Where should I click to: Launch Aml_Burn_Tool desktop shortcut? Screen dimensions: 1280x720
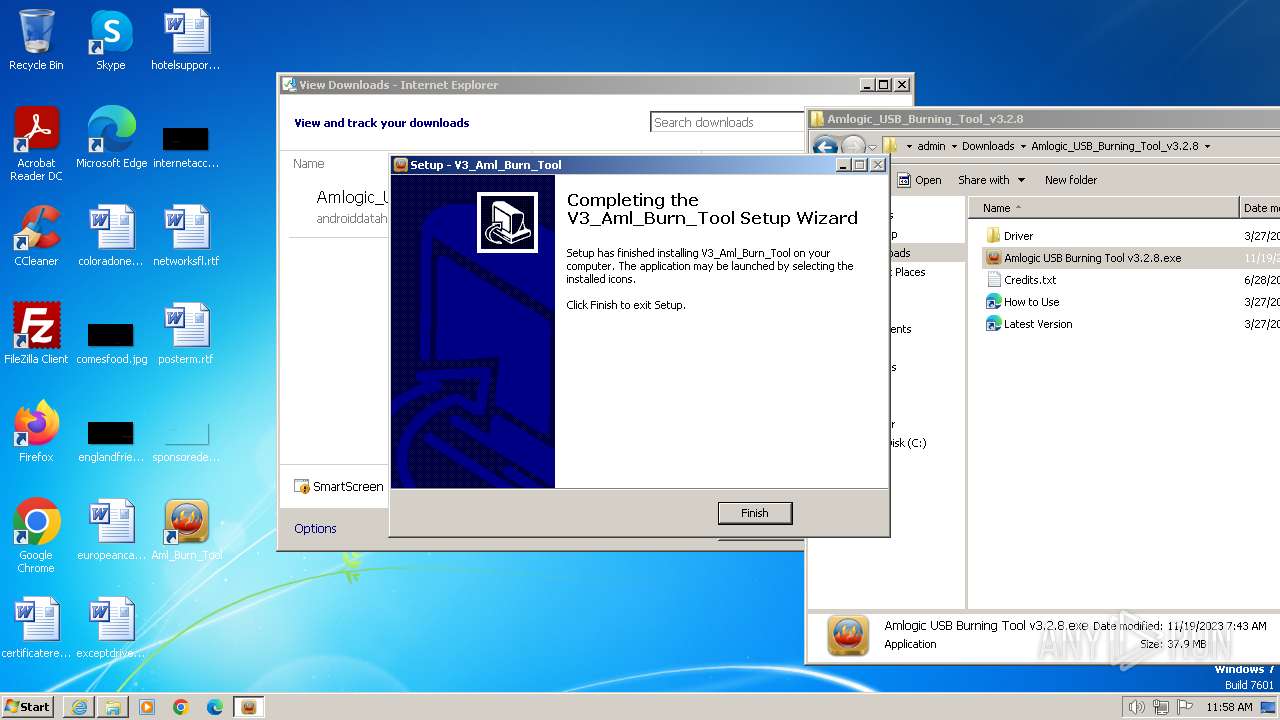click(186, 530)
